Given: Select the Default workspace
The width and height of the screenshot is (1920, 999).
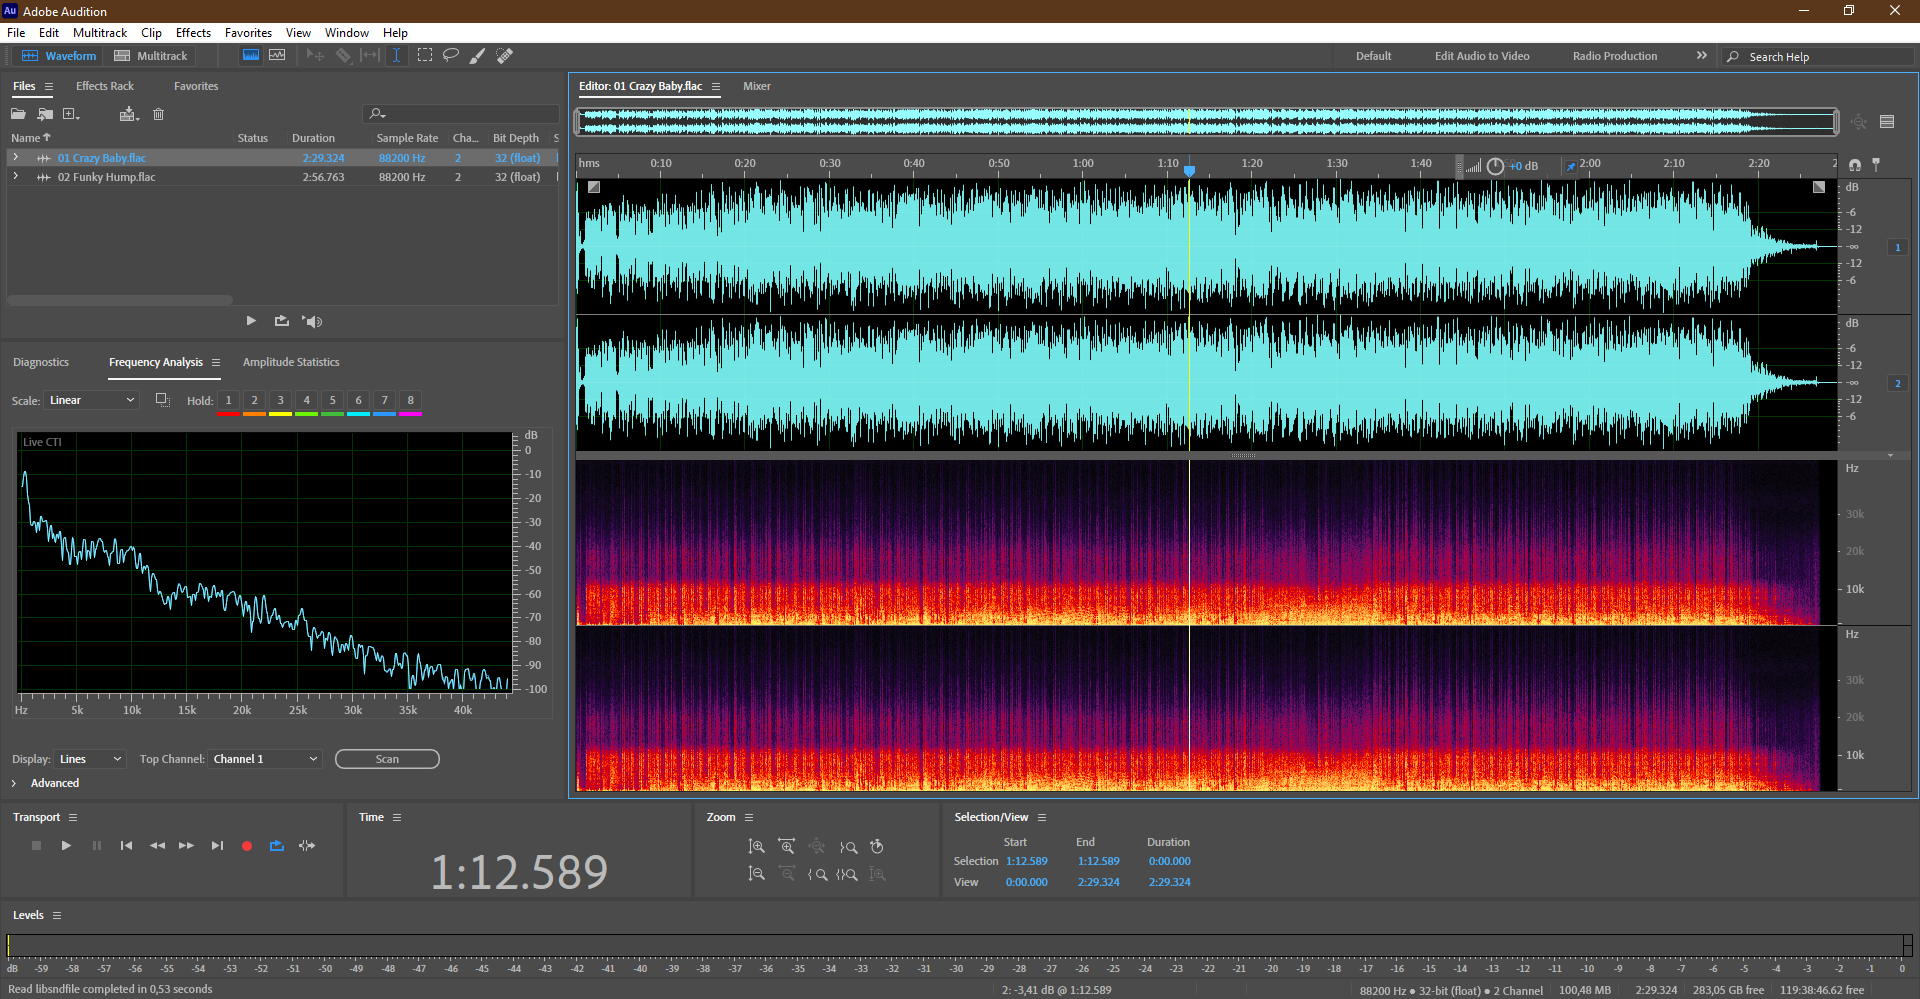Looking at the screenshot, I should click(x=1373, y=56).
